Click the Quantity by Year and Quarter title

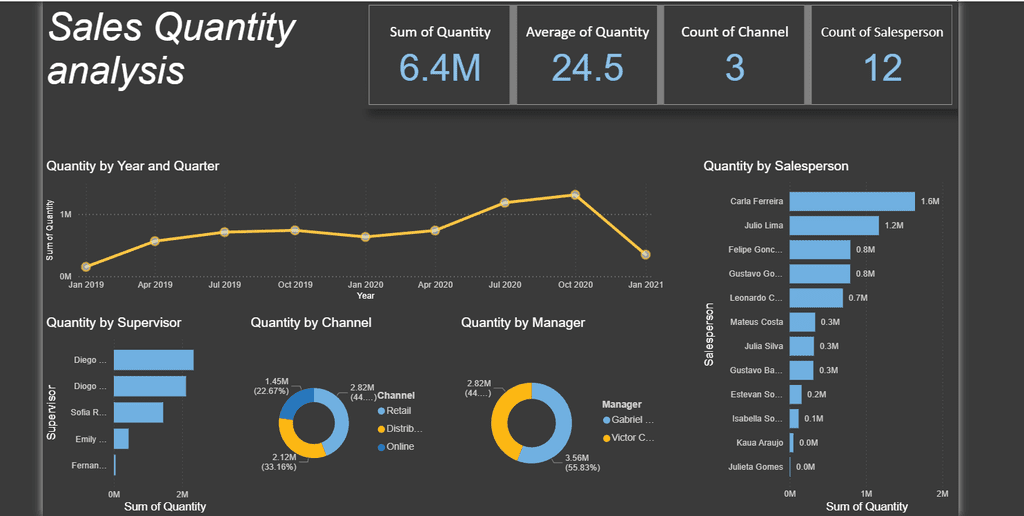[x=133, y=166]
